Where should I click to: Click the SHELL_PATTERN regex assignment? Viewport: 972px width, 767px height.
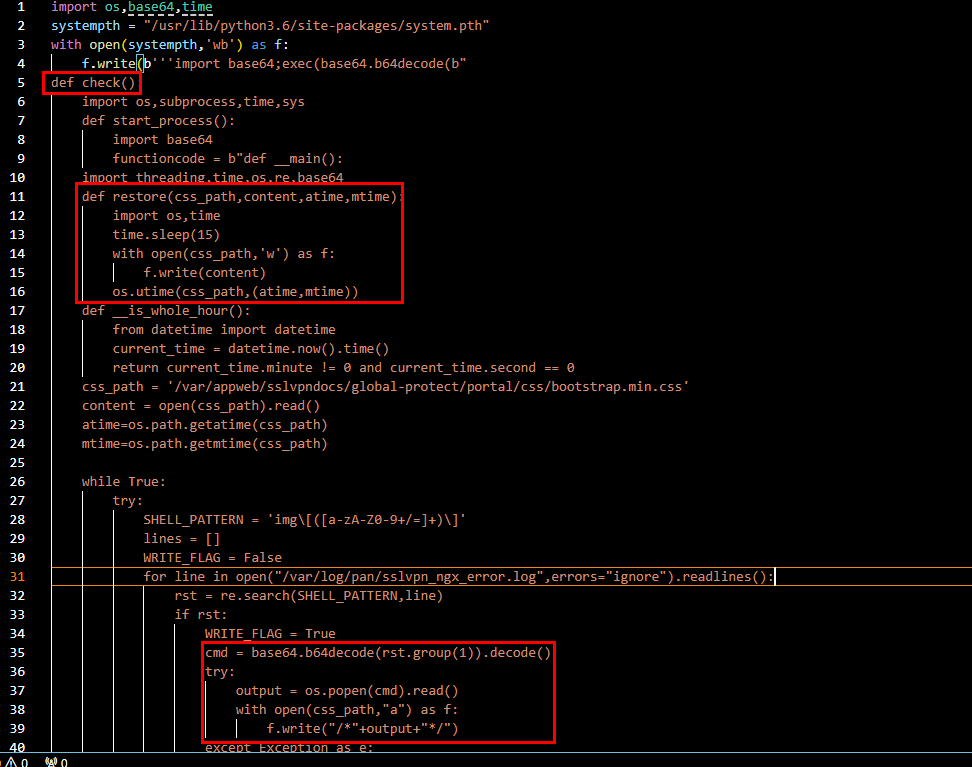tap(304, 520)
